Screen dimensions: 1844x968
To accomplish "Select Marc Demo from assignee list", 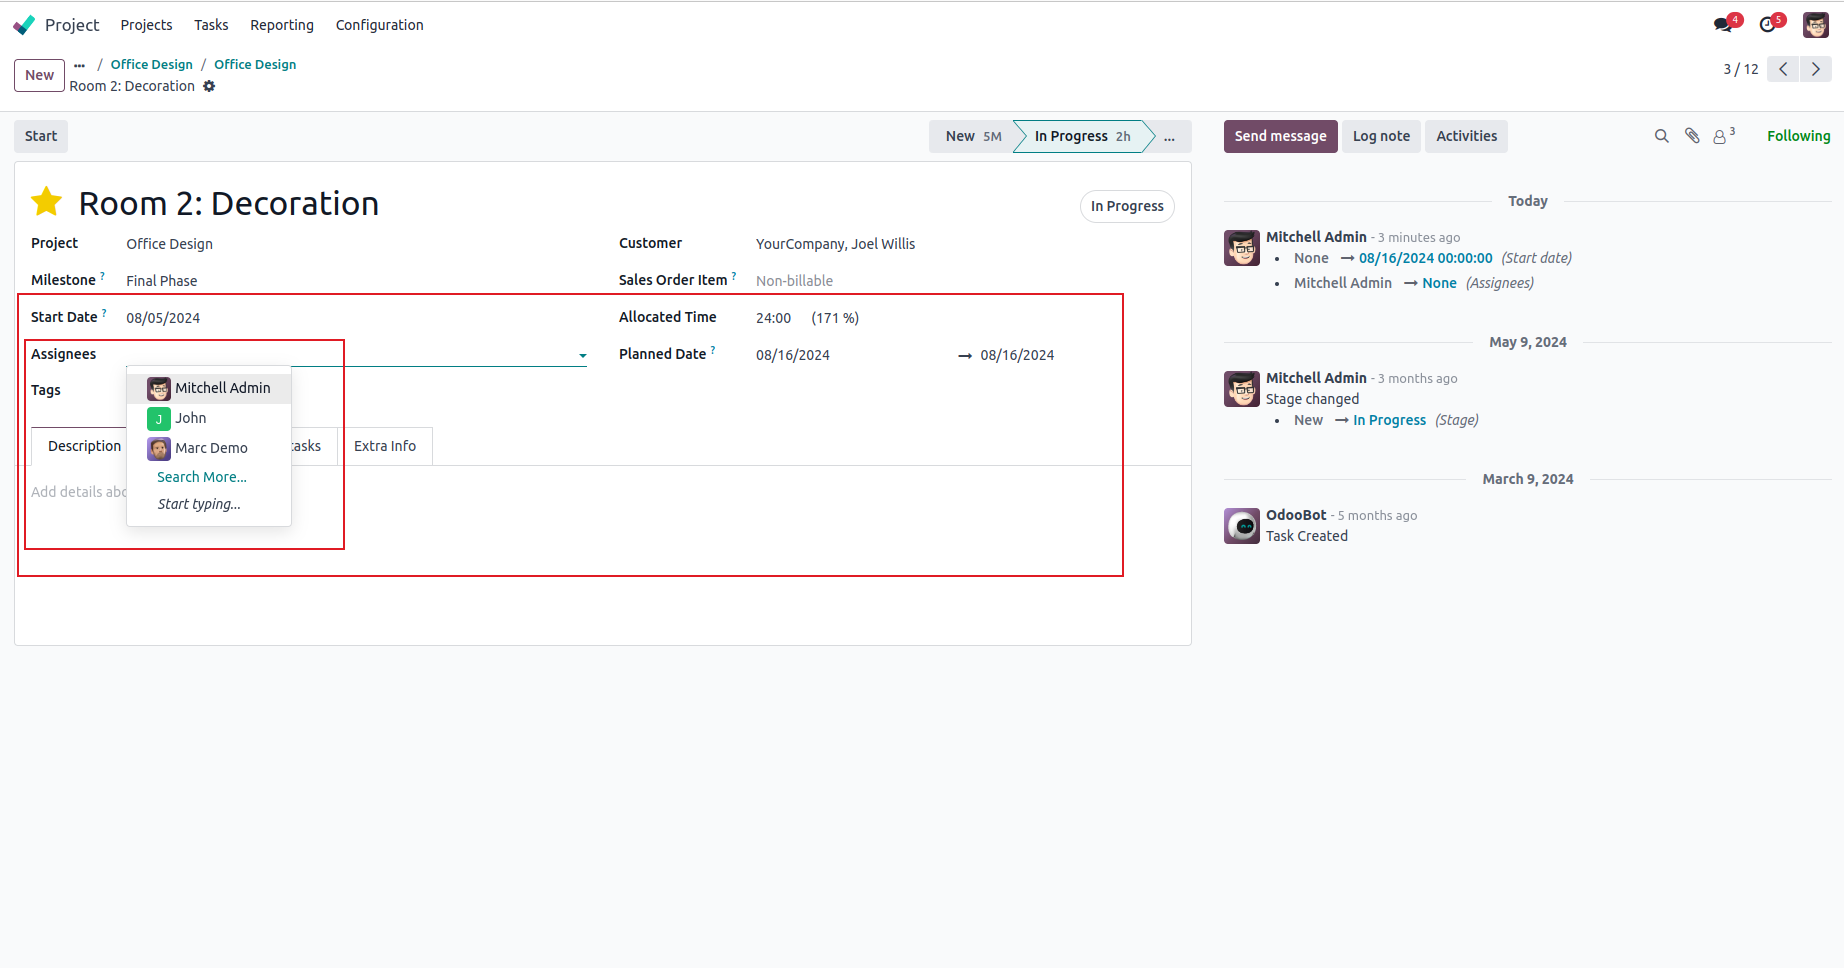I will click(211, 448).
